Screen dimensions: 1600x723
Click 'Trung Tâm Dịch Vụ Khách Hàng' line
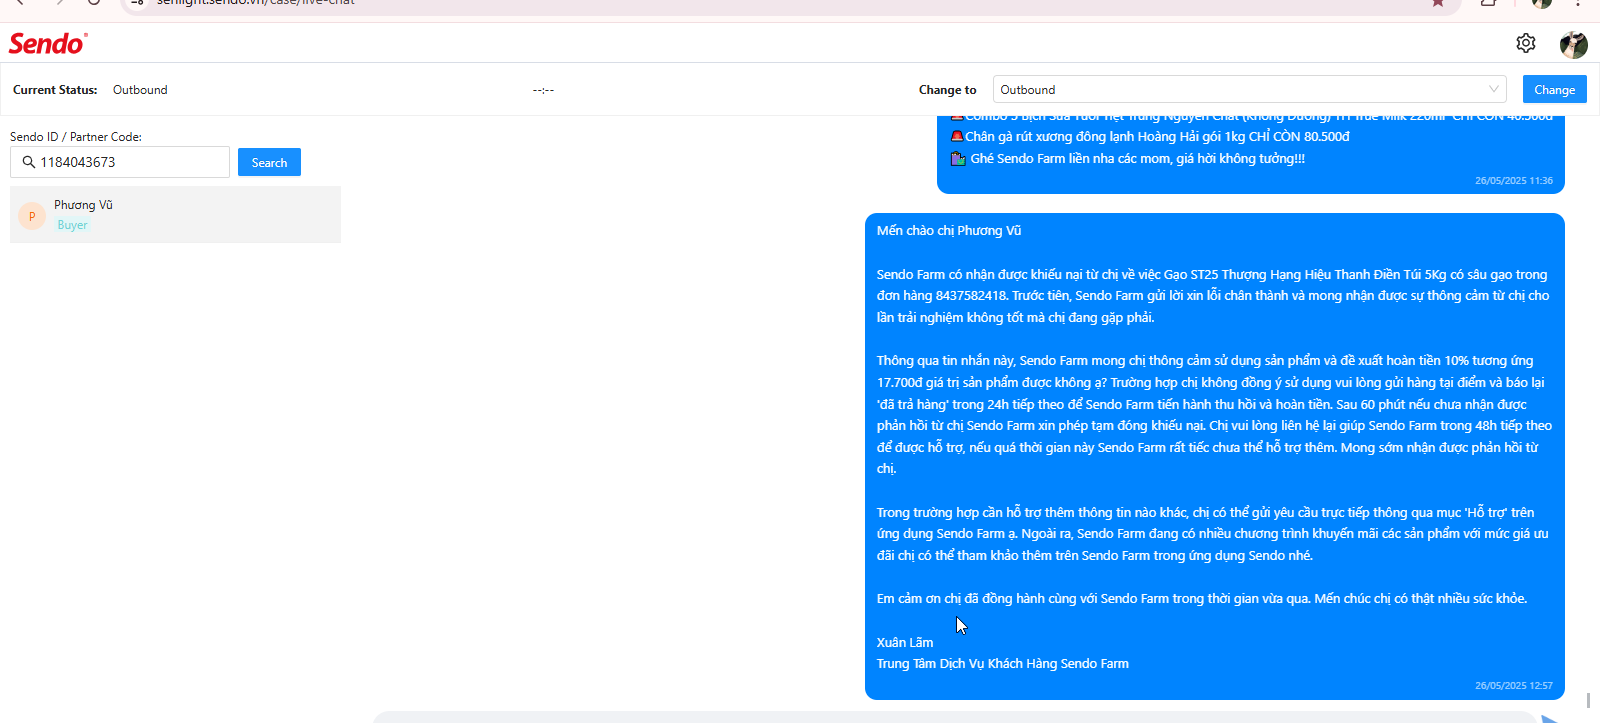point(1003,664)
